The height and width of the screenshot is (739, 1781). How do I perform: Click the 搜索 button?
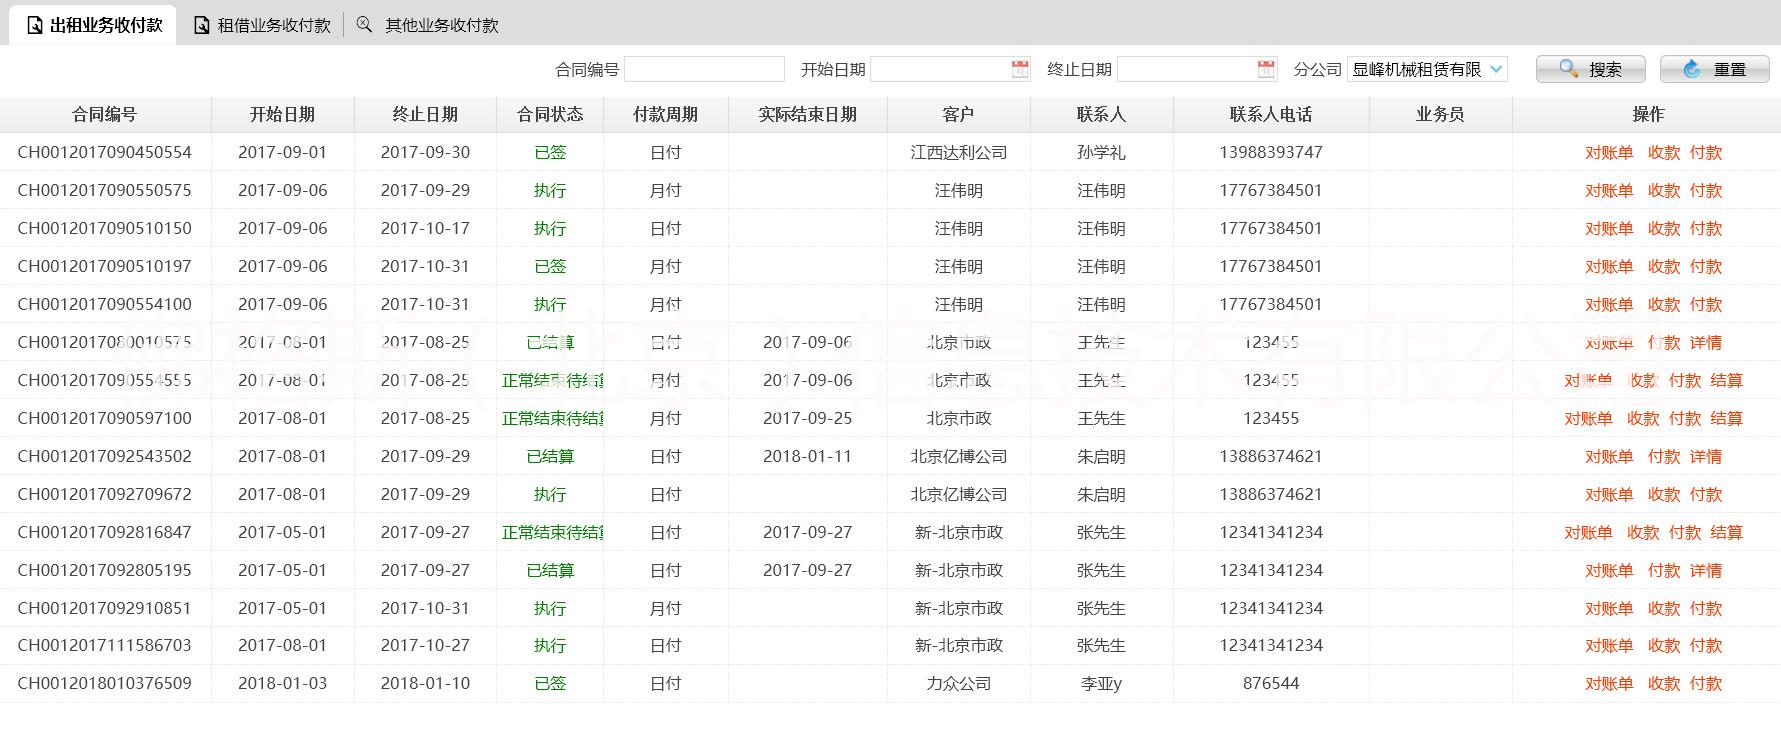click(x=1591, y=69)
